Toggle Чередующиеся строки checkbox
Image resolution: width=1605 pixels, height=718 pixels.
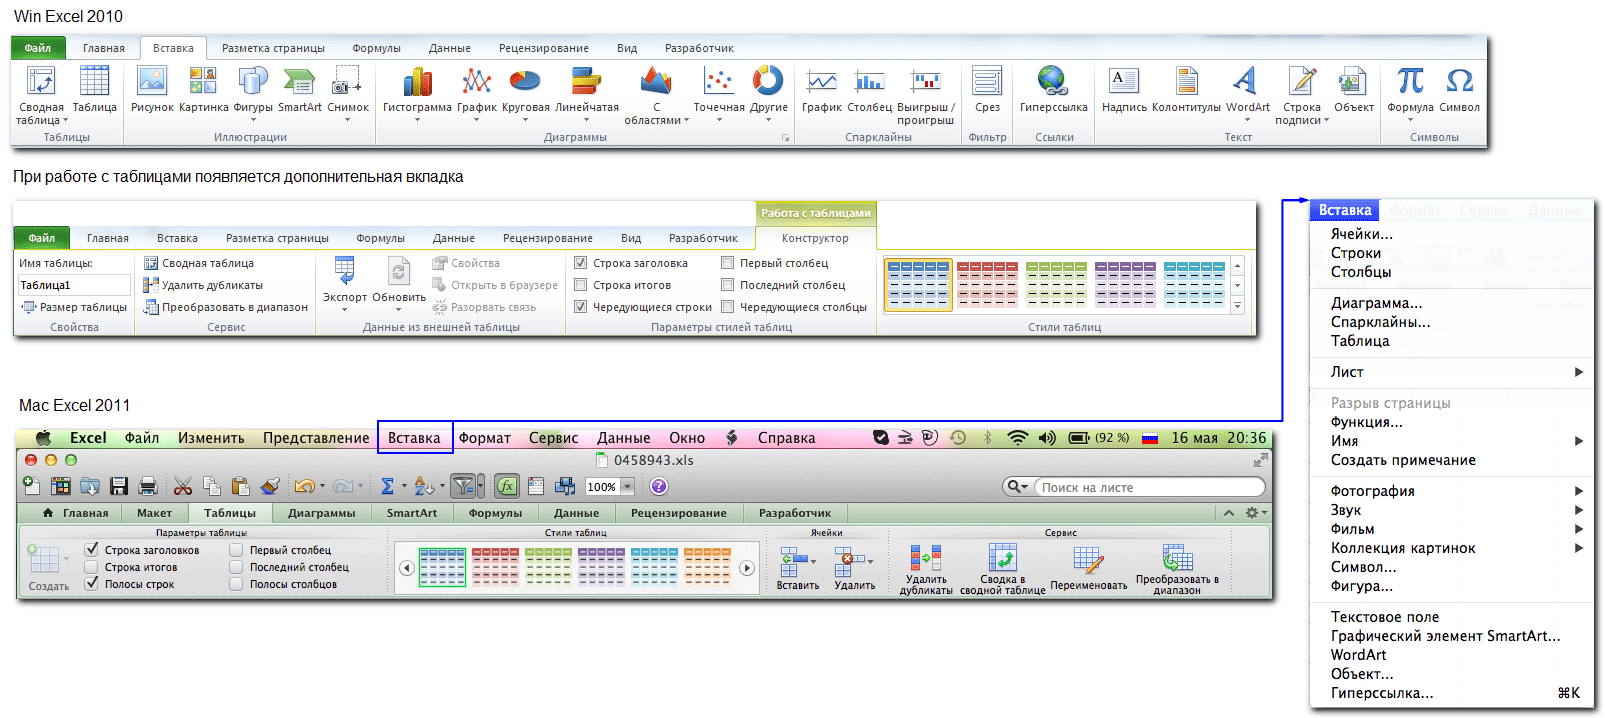coord(580,307)
